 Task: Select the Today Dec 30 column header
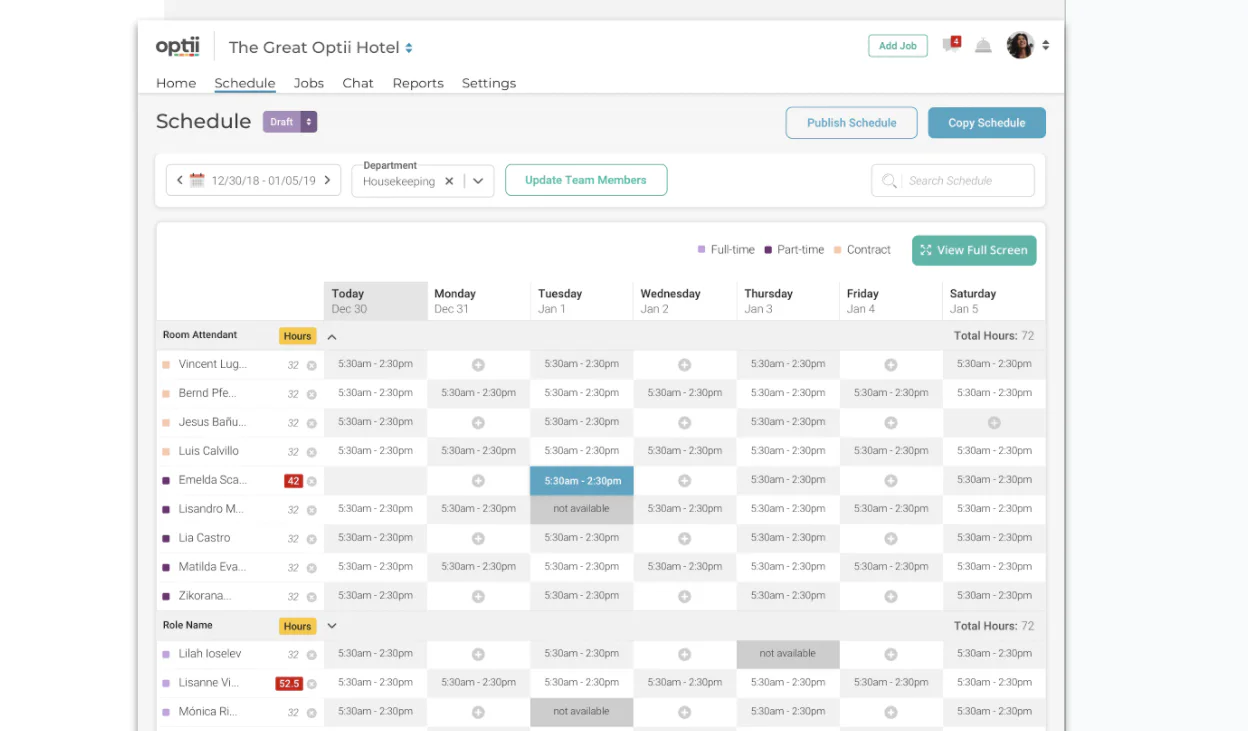pos(376,301)
